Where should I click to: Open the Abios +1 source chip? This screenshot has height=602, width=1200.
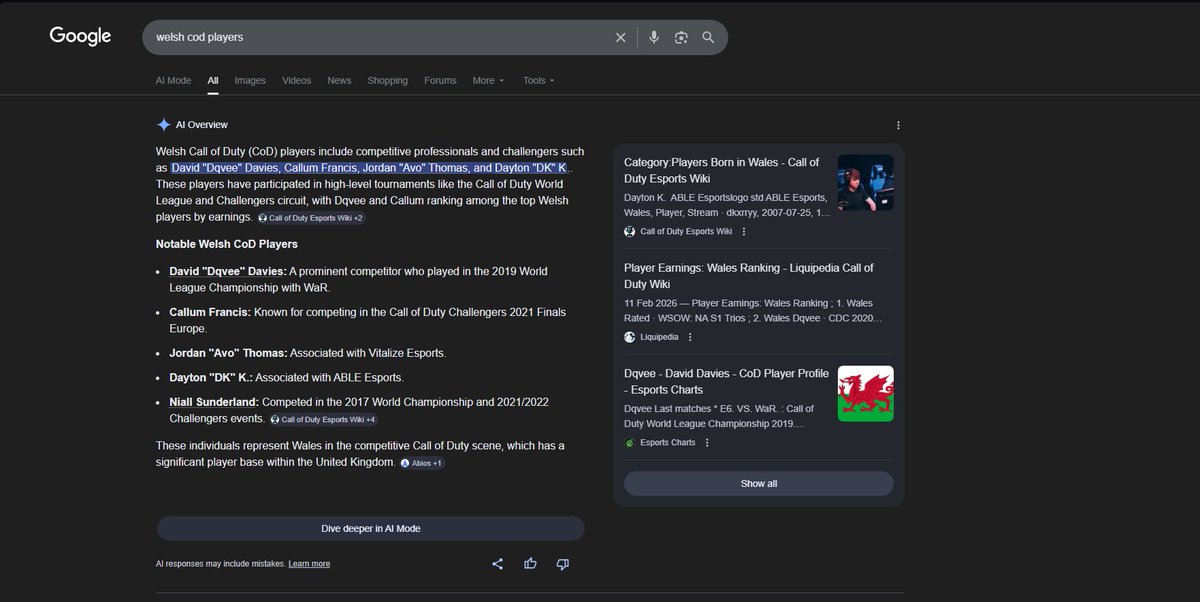click(x=422, y=463)
